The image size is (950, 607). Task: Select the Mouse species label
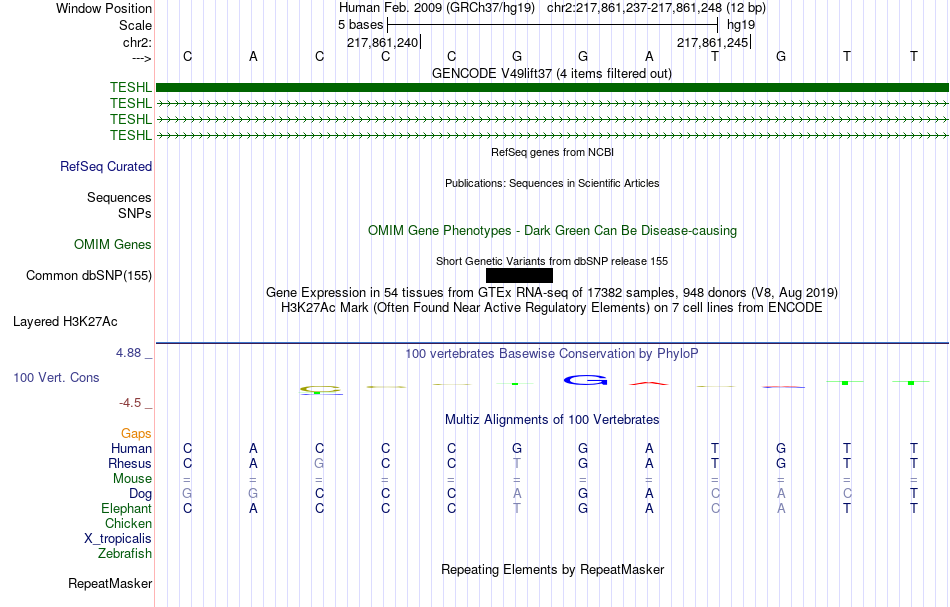point(132,479)
